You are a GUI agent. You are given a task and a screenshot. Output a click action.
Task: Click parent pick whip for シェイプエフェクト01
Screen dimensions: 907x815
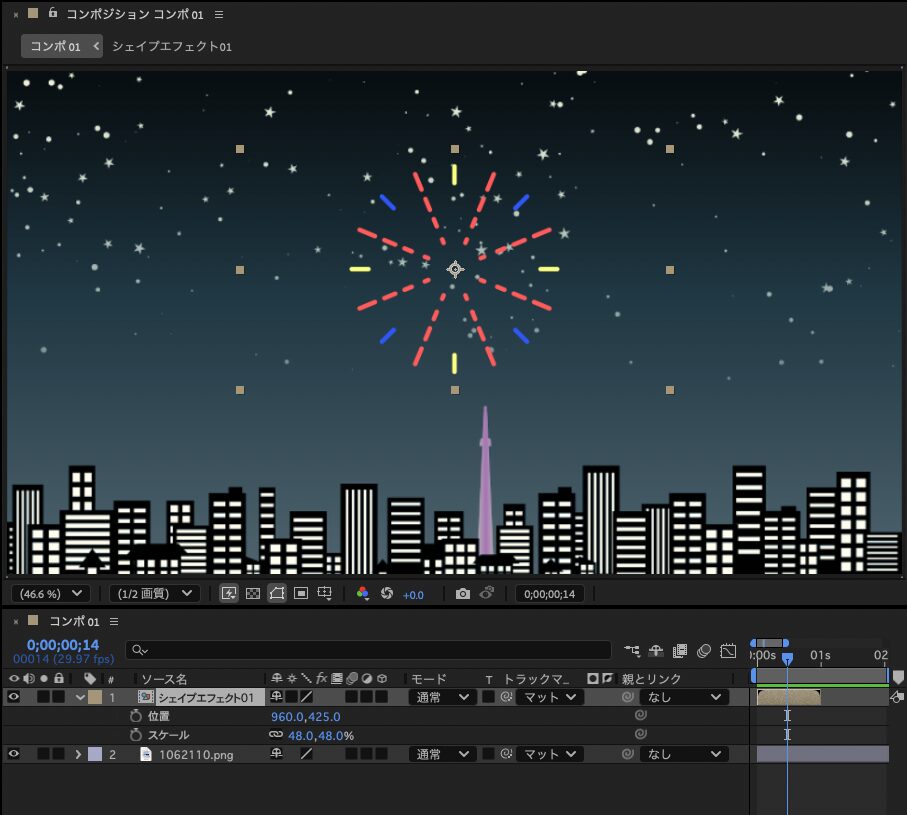pos(628,697)
